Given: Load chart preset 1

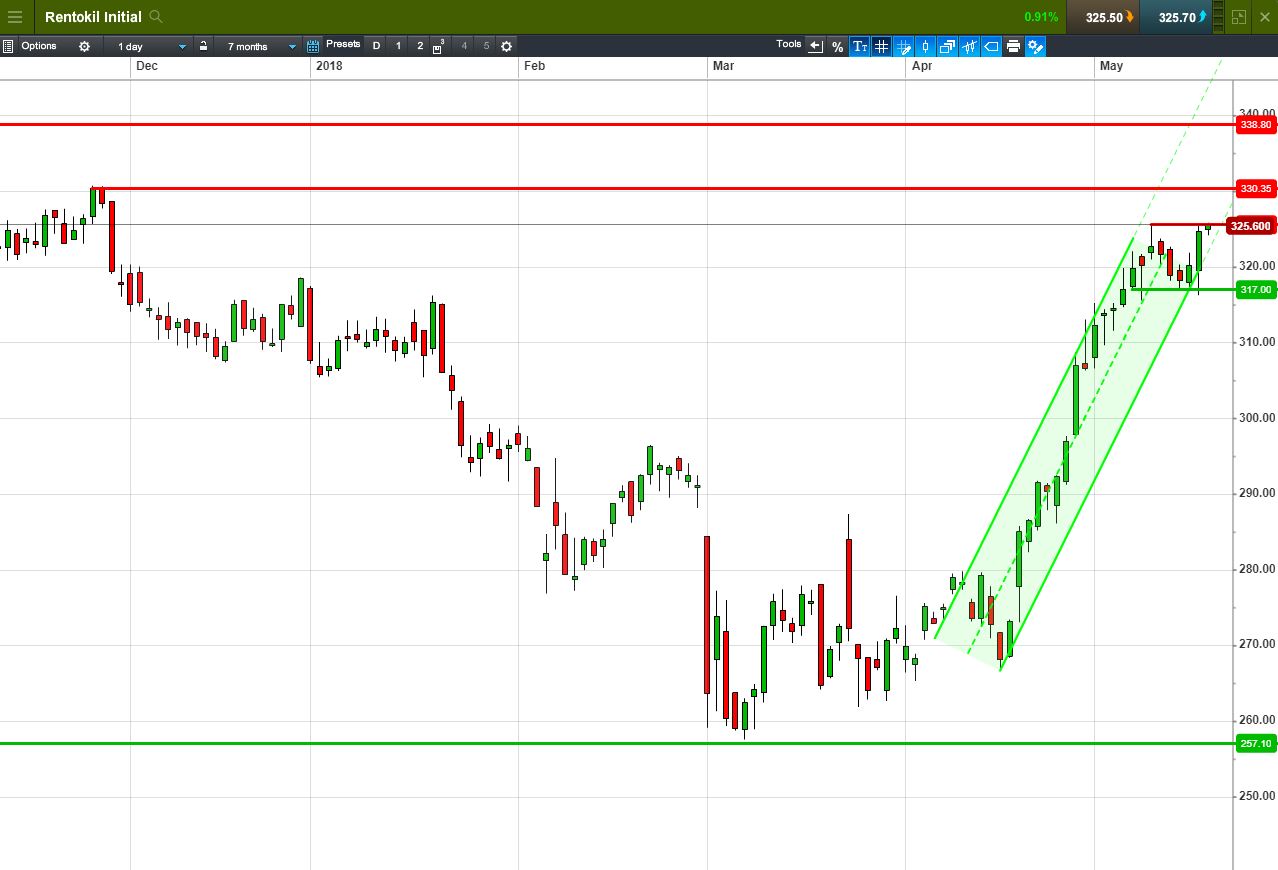Looking at the screenshot, I should click(398, 46).
